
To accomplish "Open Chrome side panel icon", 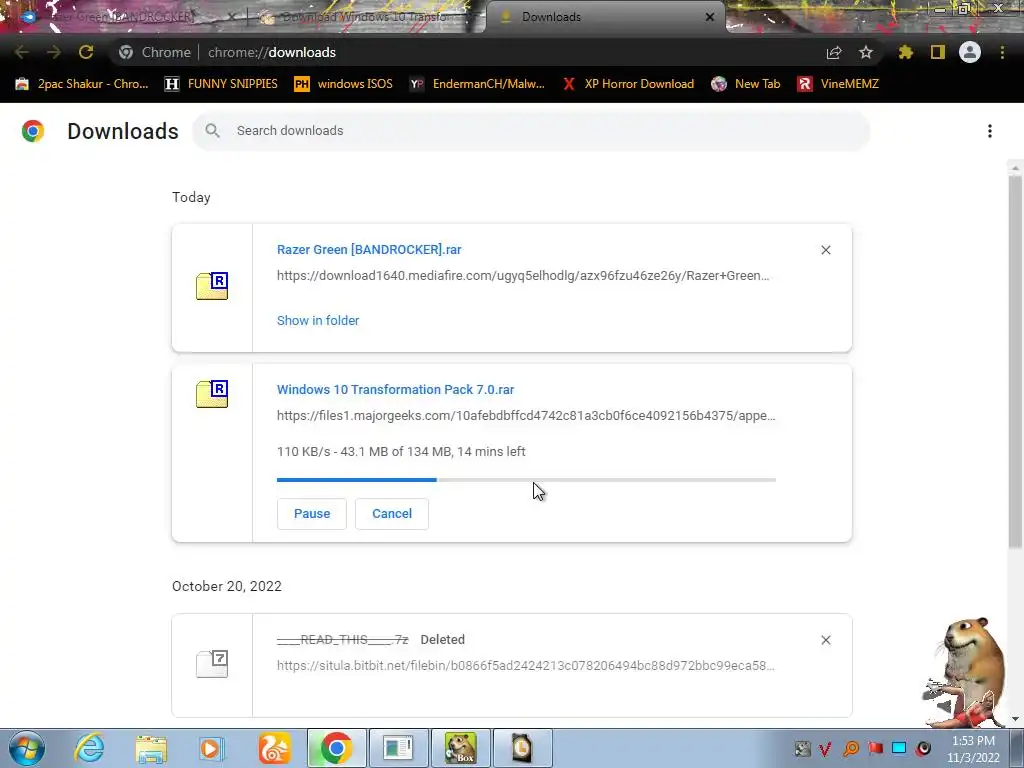I will (938, 52).
